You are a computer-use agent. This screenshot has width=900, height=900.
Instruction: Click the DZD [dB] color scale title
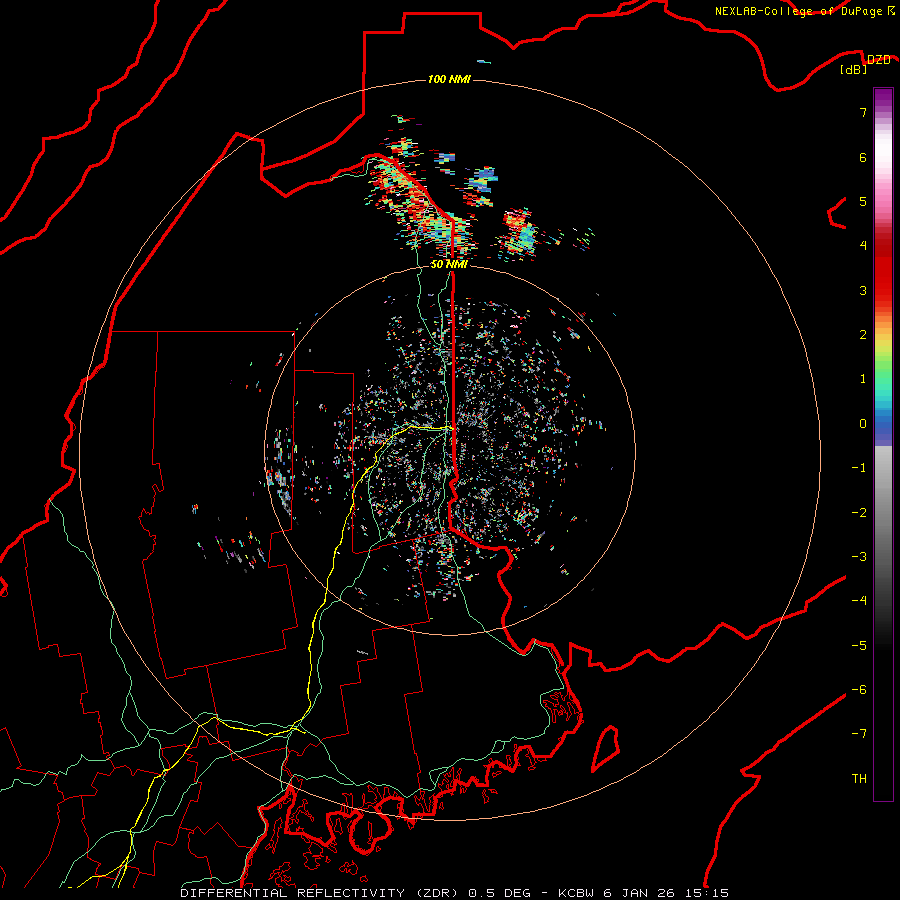click(866, 64)
